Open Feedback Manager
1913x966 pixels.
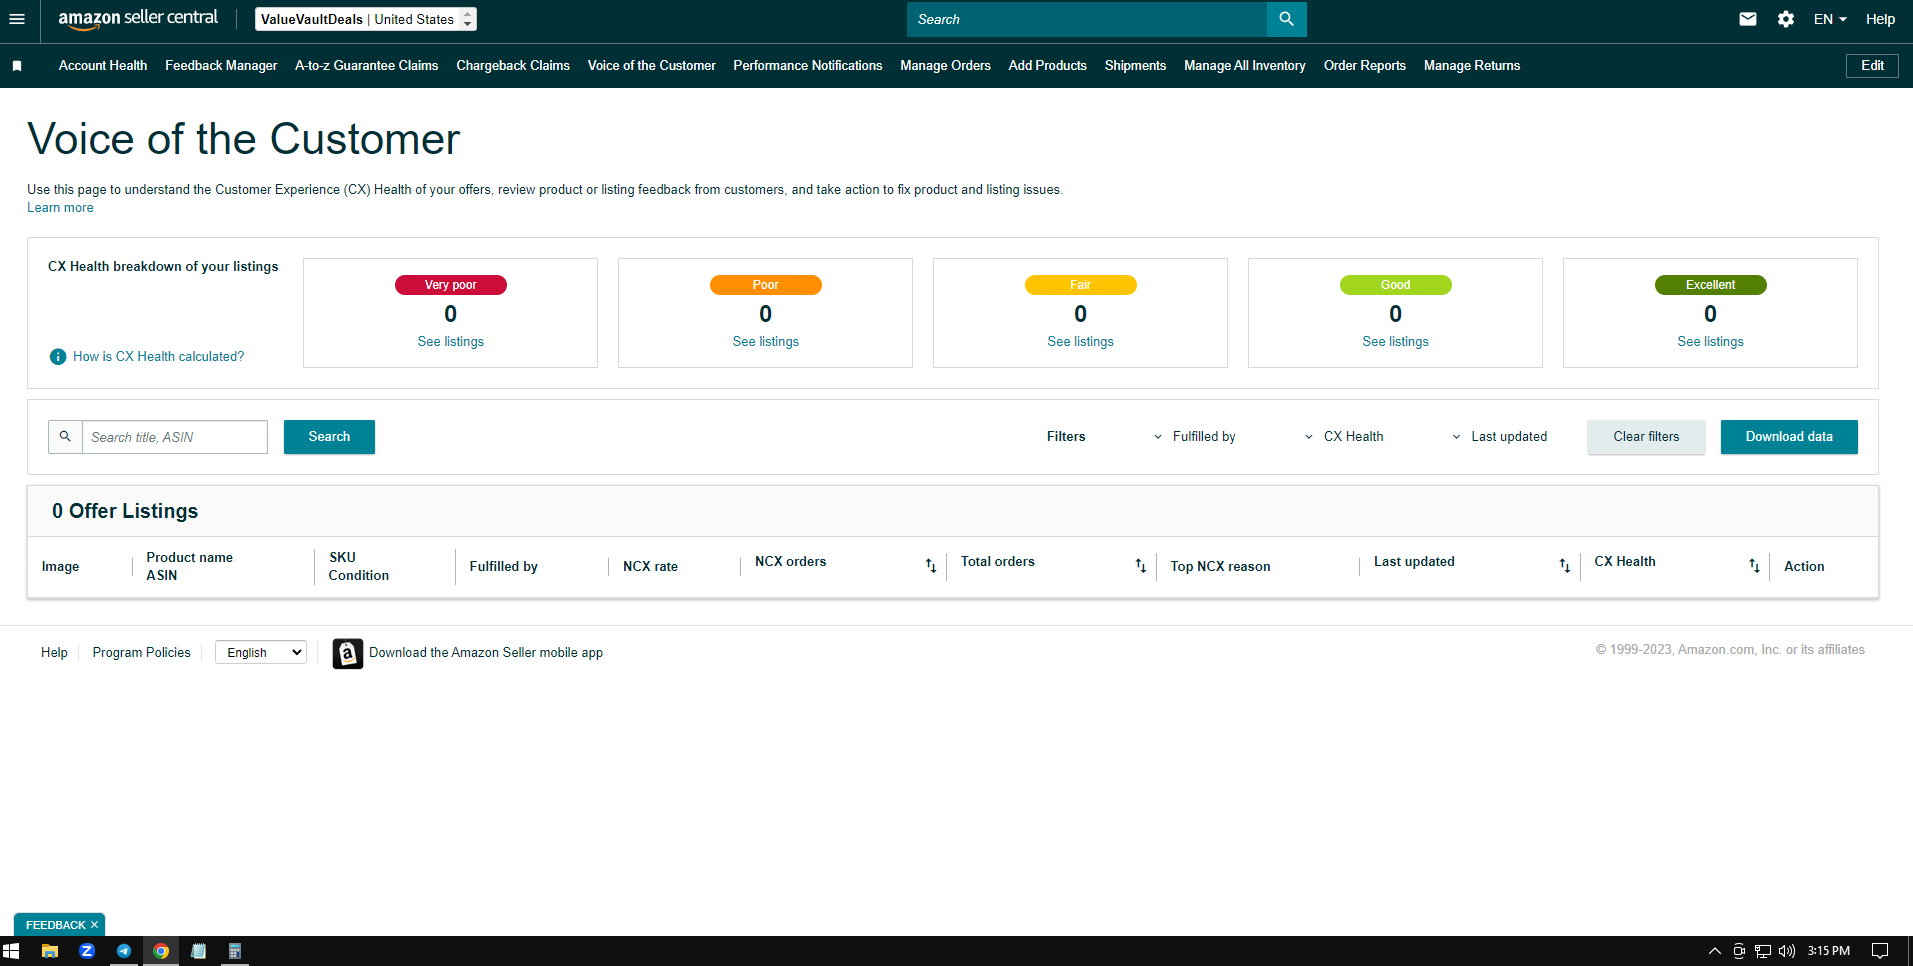coord(221,66)
